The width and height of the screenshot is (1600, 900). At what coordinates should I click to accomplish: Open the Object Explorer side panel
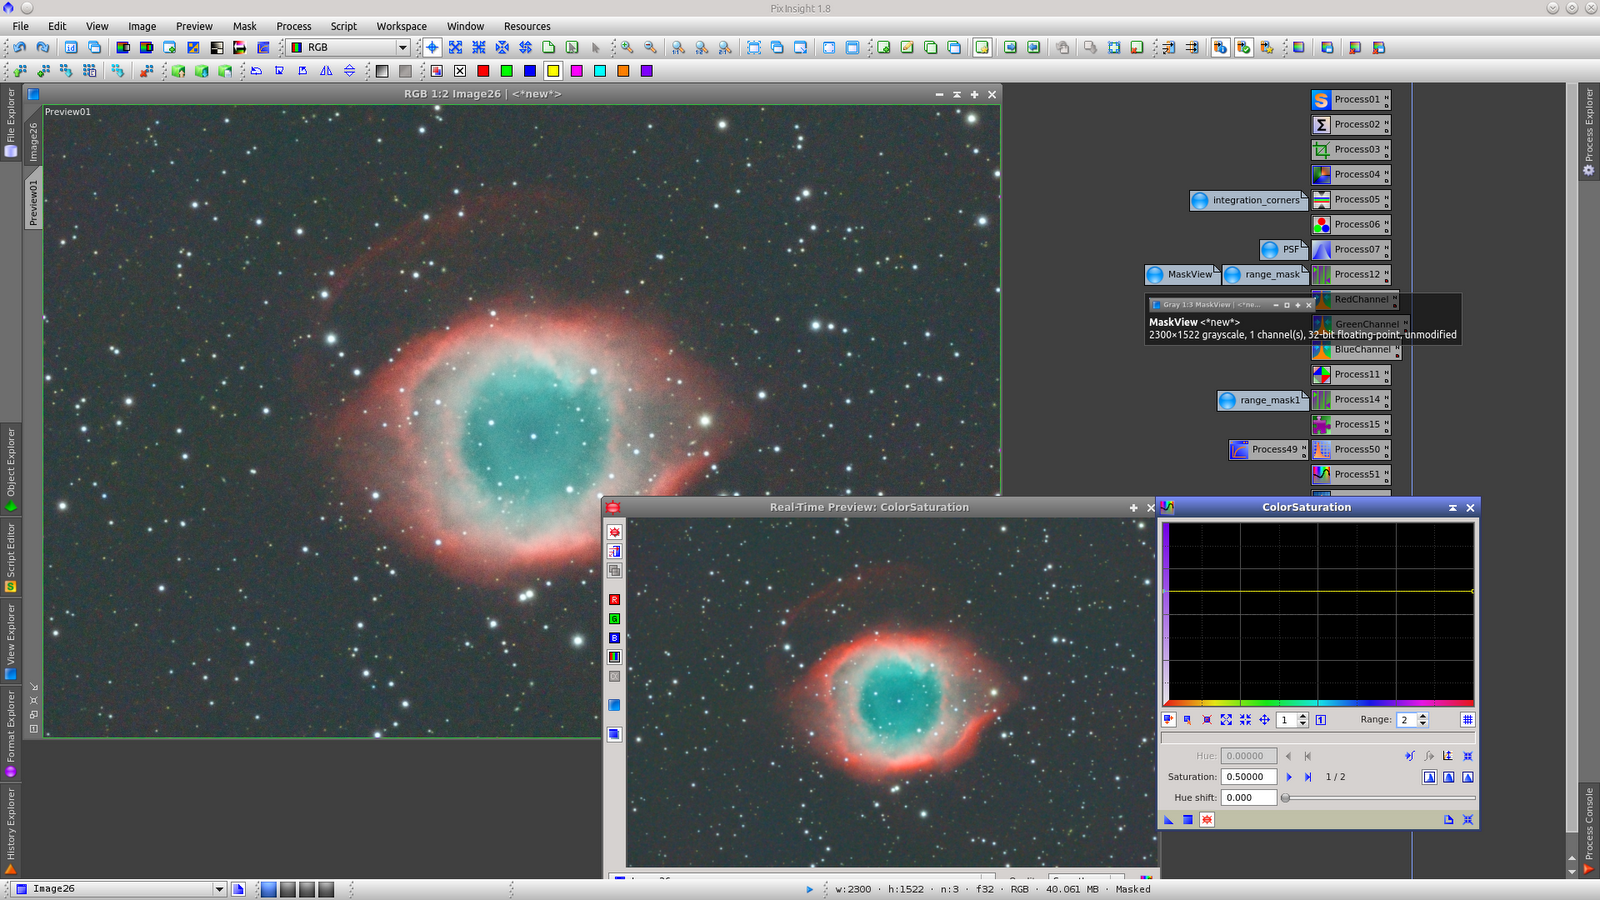coord(11,470)
